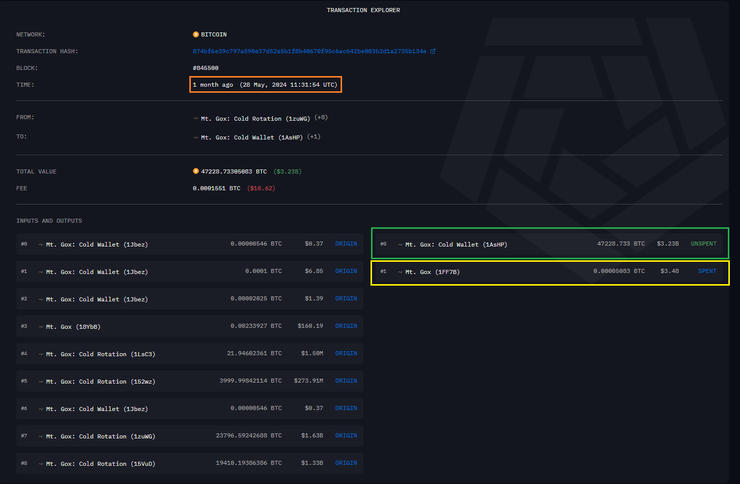Screen dimensions: 740x484
Task: Open the external link icon beside transaction hash
Action: [x=433, y=51]
